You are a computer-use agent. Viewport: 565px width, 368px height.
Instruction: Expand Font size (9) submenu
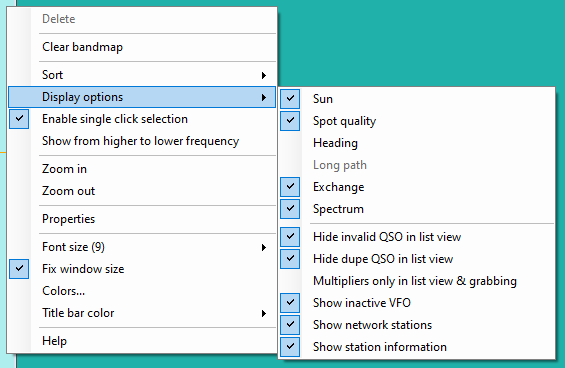tap(142, 247)
